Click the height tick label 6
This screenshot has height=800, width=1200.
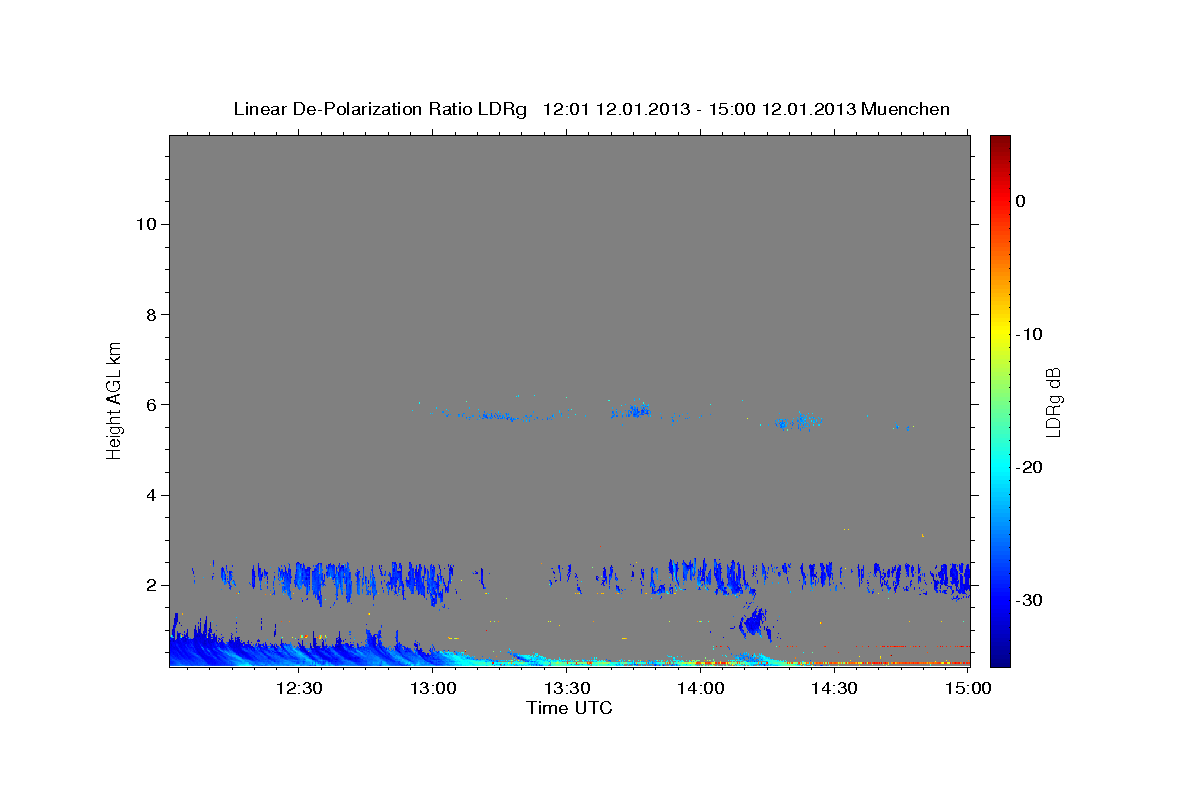click(x=149, y=405)
